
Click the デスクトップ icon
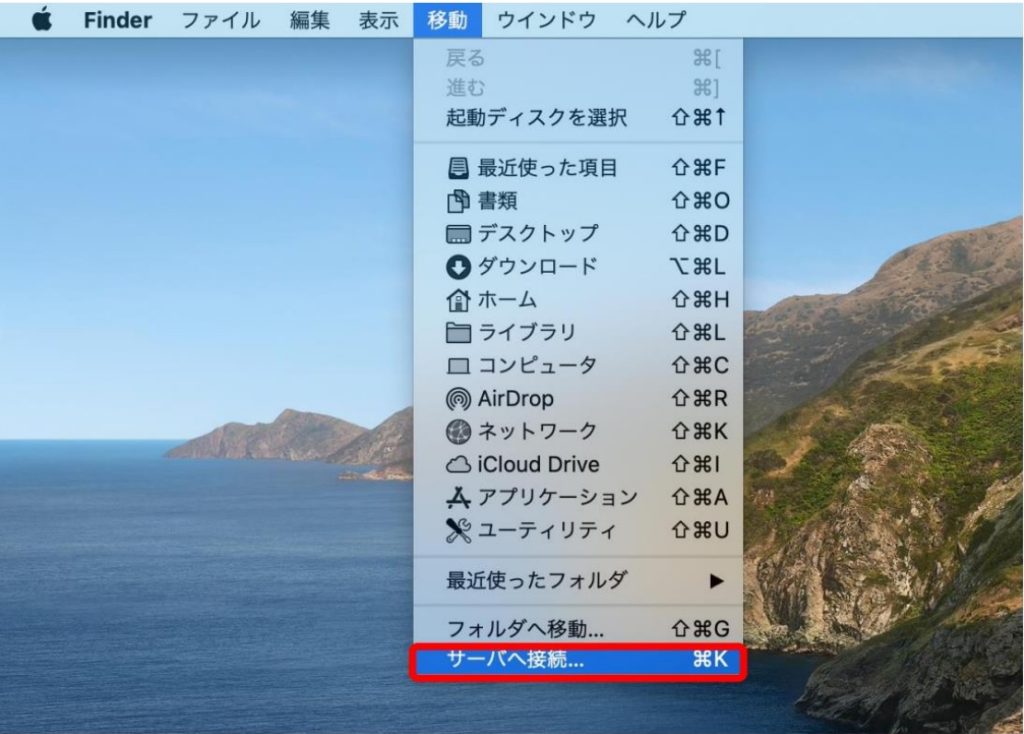458,234
